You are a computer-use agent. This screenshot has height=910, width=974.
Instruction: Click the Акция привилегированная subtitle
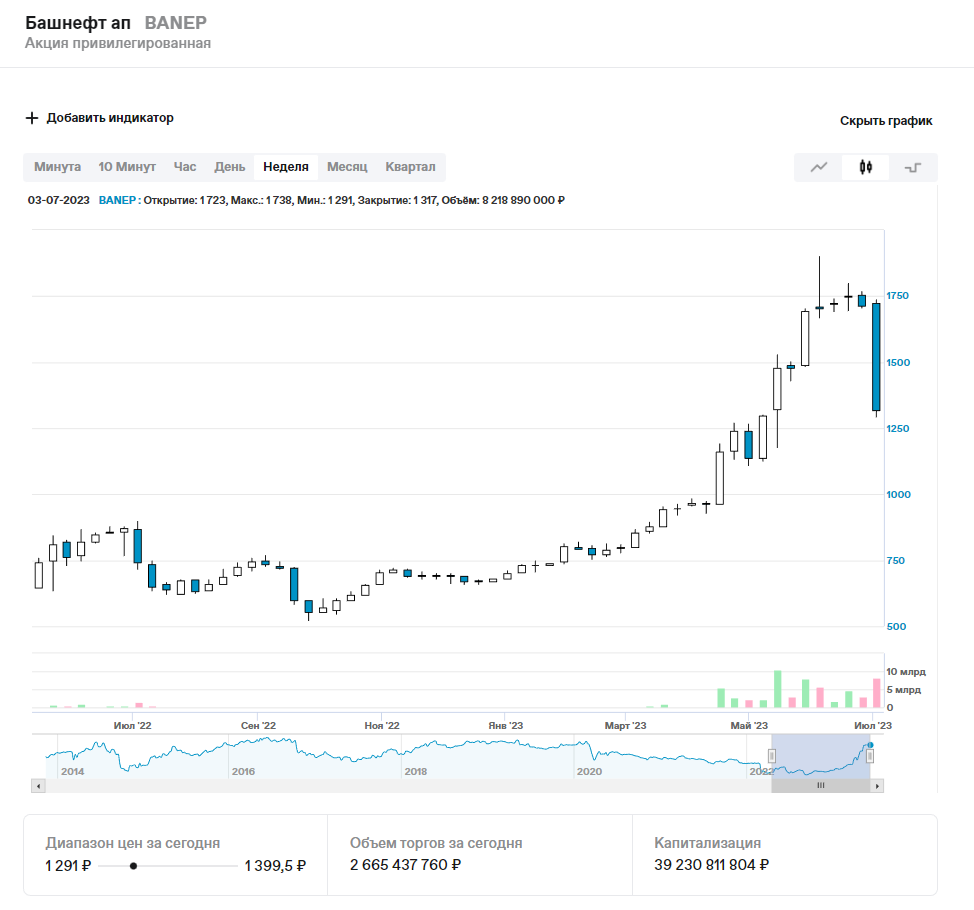pyautogui.click(x=117, y=43)
